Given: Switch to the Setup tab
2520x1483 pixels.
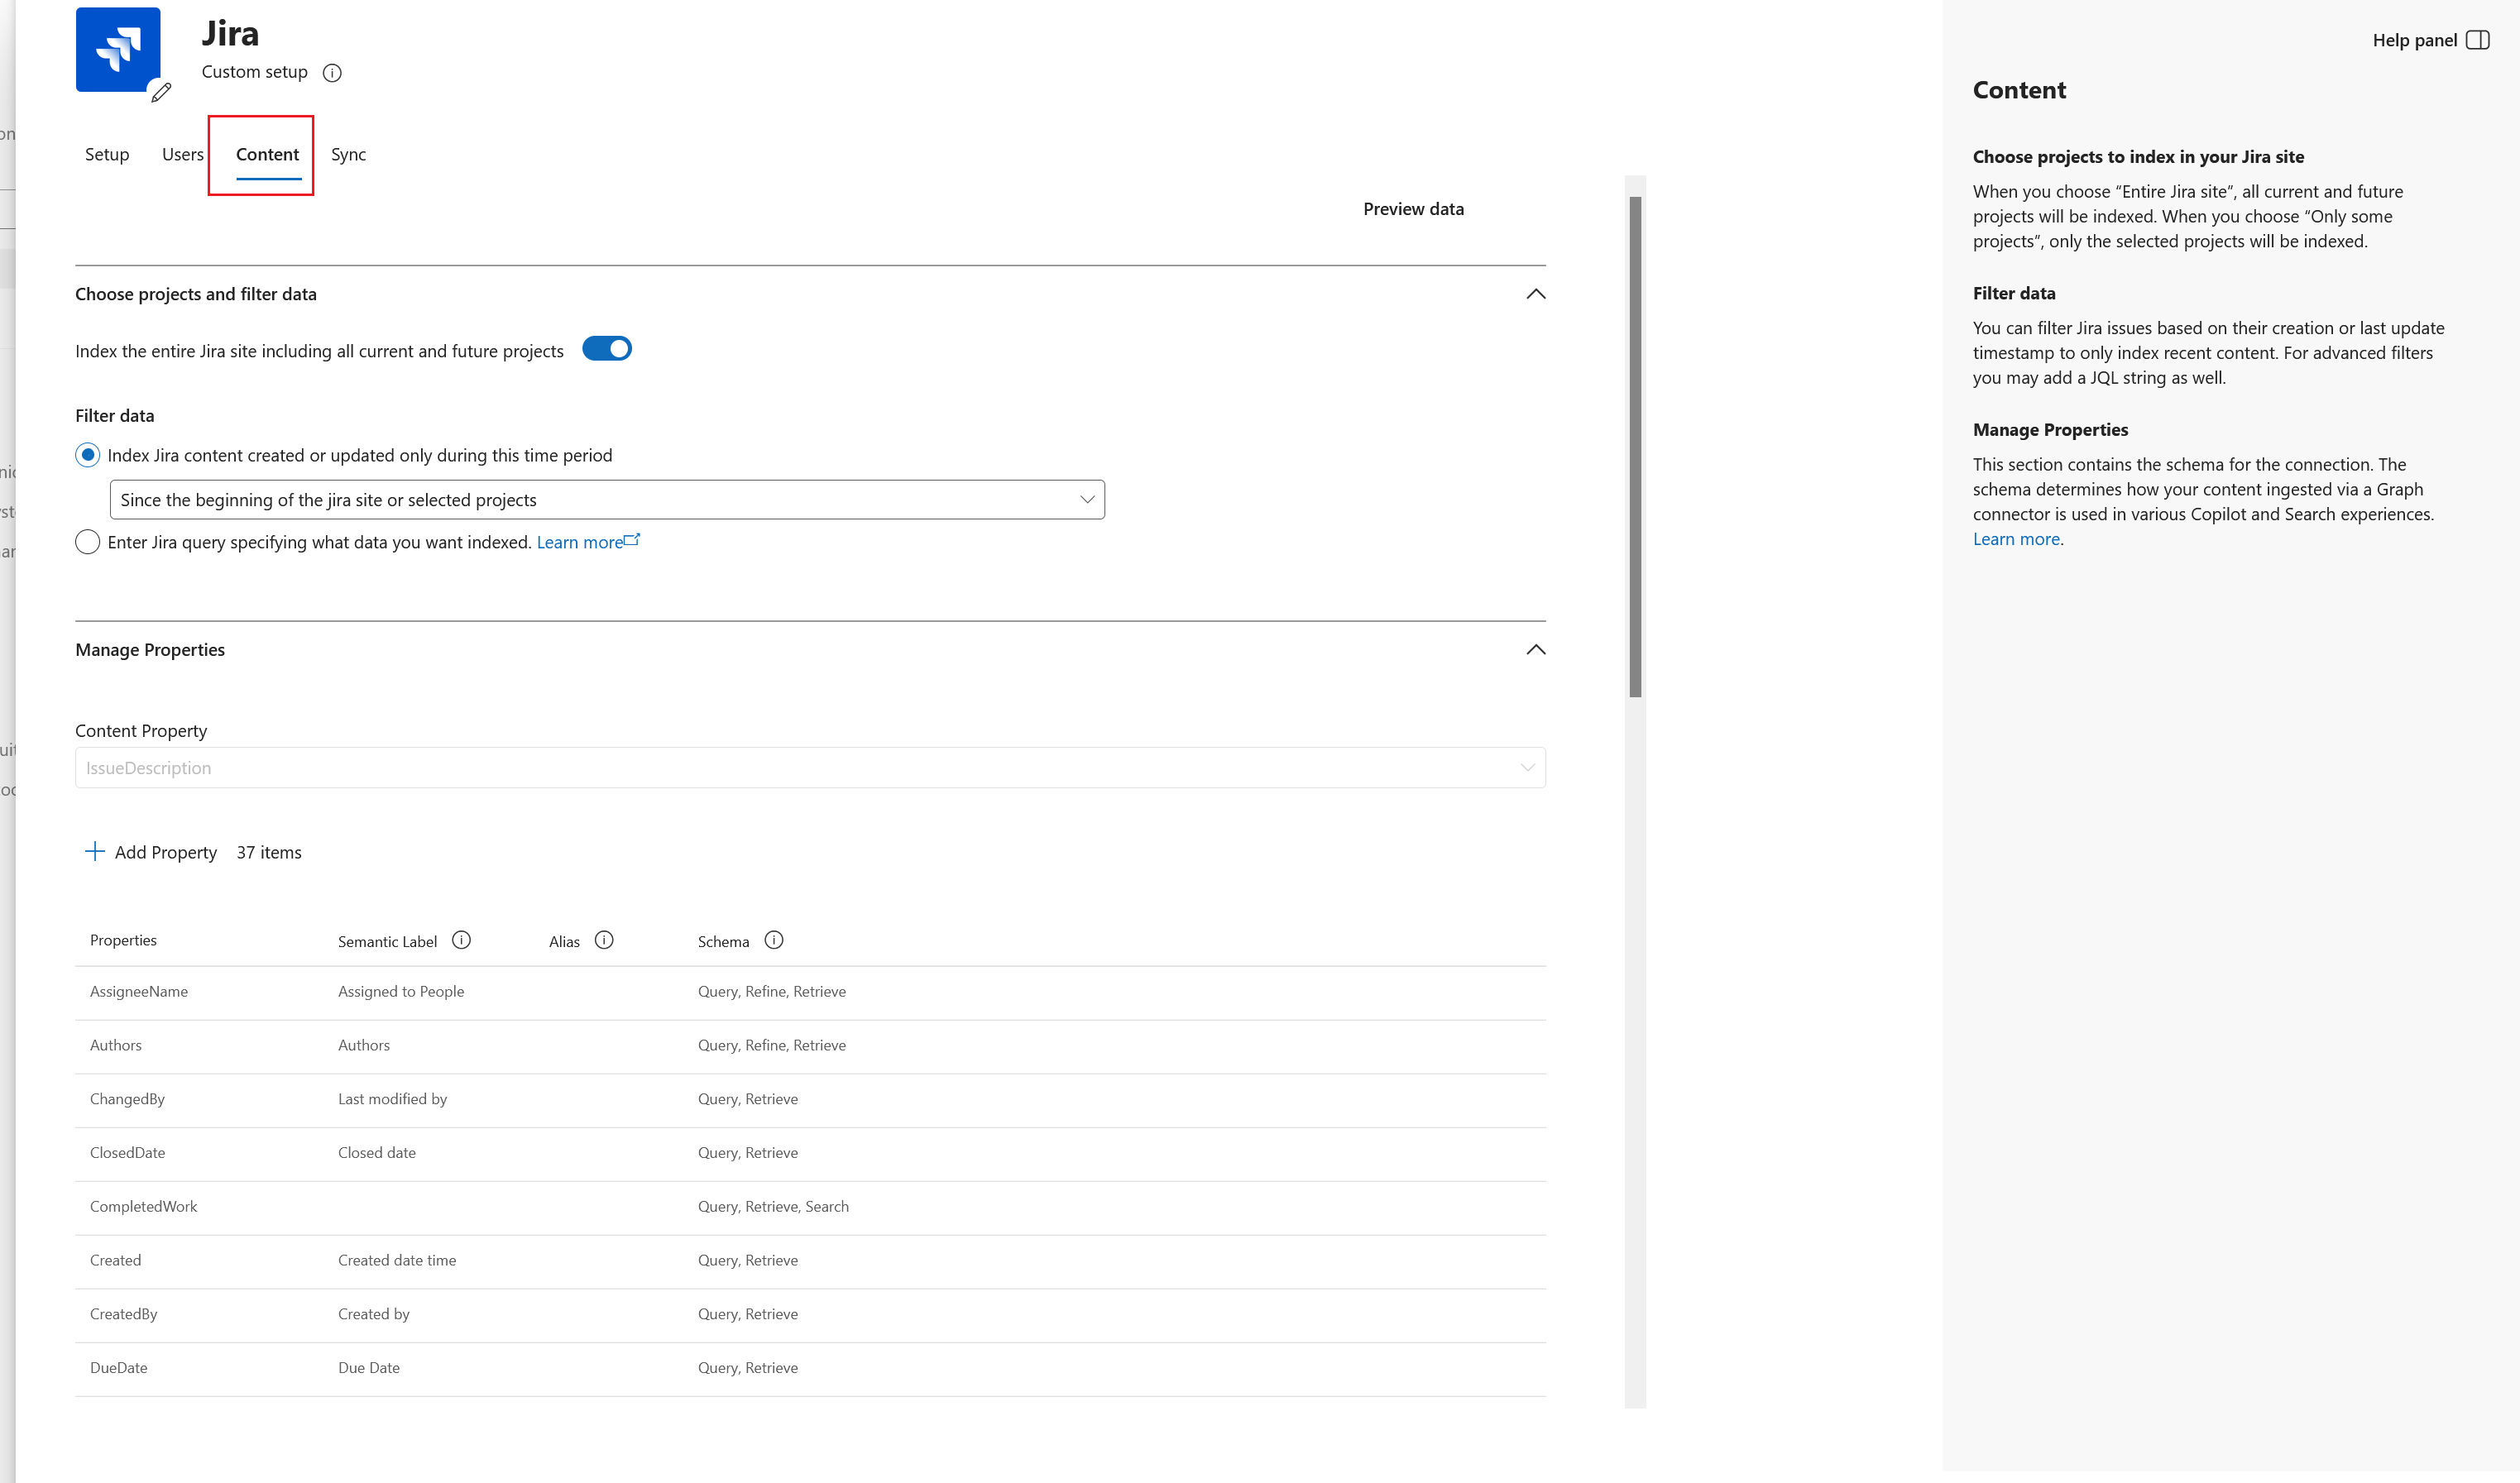Looking at the screenshot, I should point(107,154).
